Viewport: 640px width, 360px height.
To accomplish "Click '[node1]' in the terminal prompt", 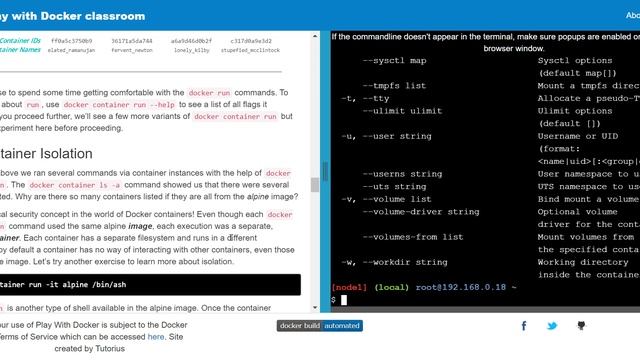I will click(349, 287).
